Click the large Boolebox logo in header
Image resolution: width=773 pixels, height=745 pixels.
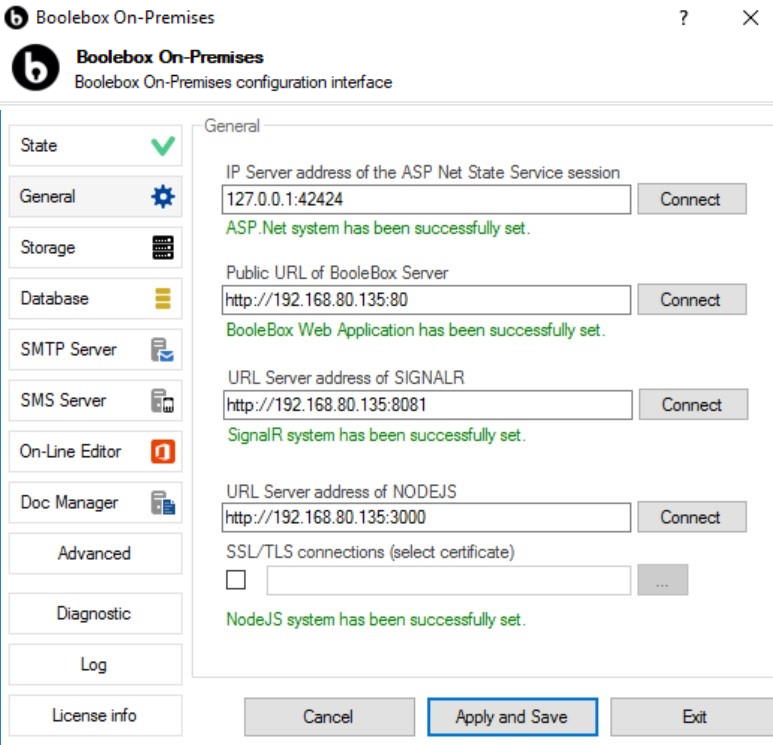point(35,68)
